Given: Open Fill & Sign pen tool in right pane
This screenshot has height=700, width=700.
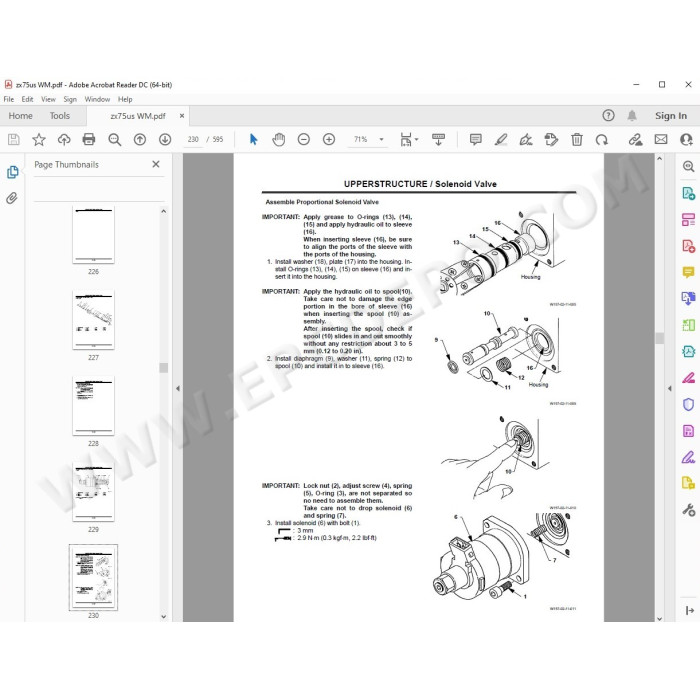Looking at the screenshot, I should coord(688,458).
